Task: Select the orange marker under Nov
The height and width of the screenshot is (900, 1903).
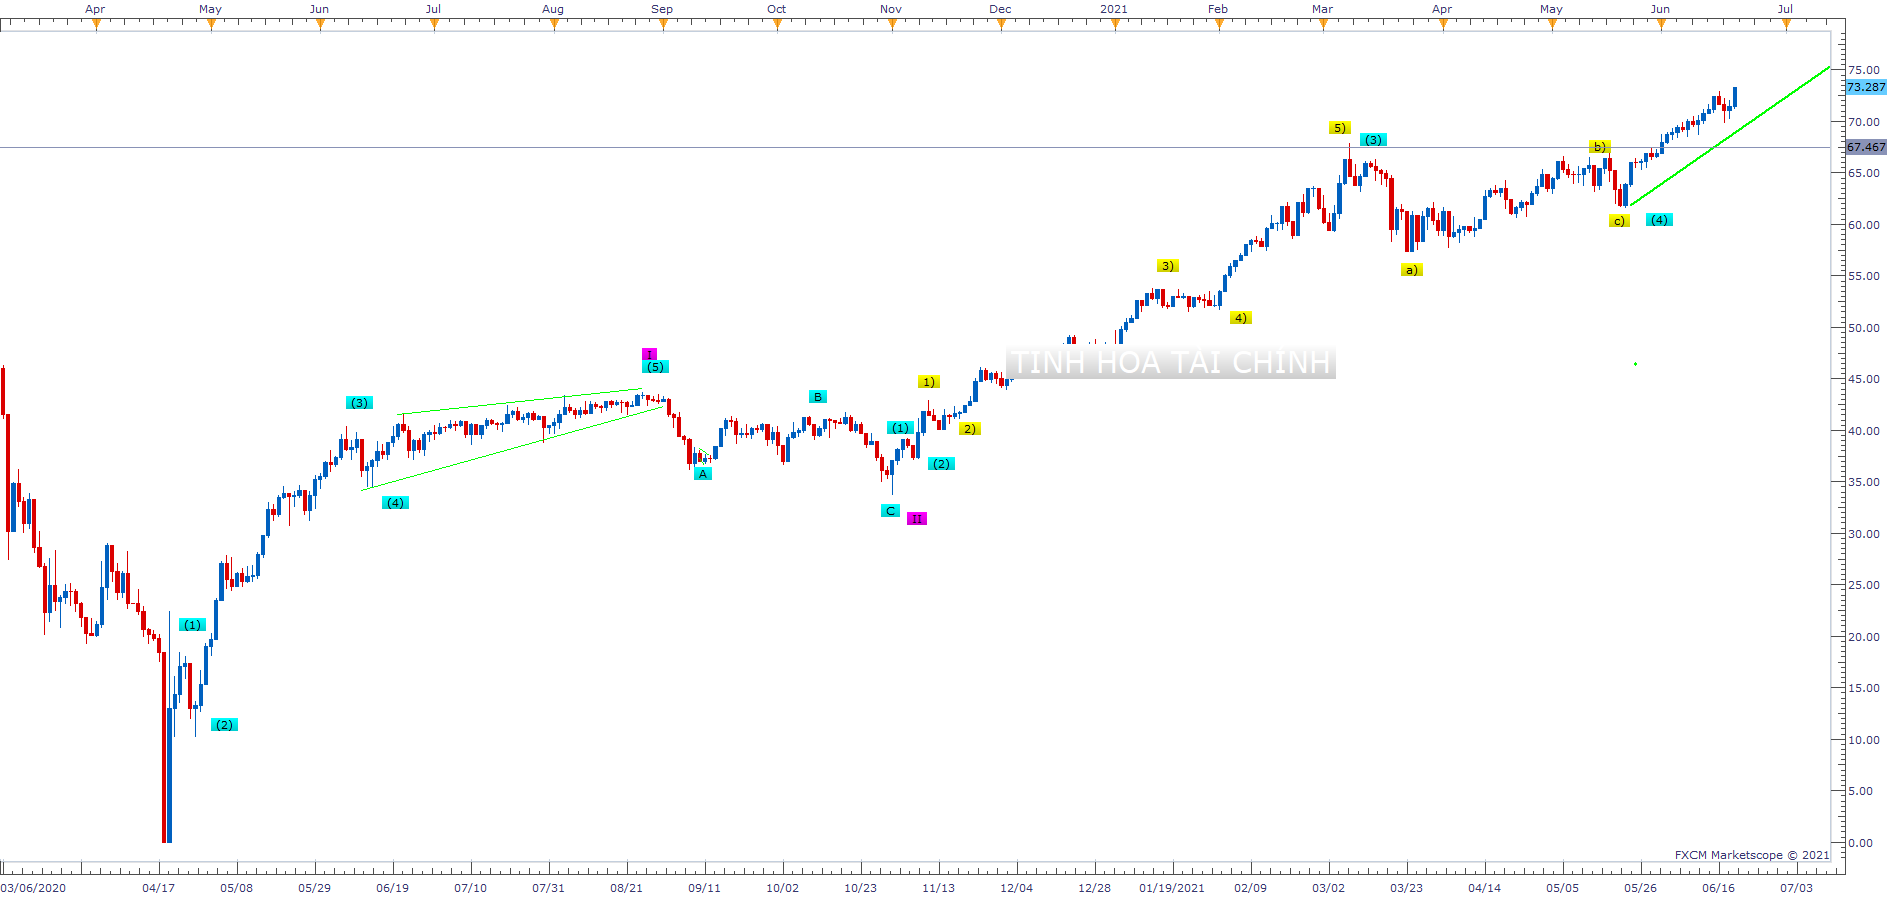Action: point(892,25)
